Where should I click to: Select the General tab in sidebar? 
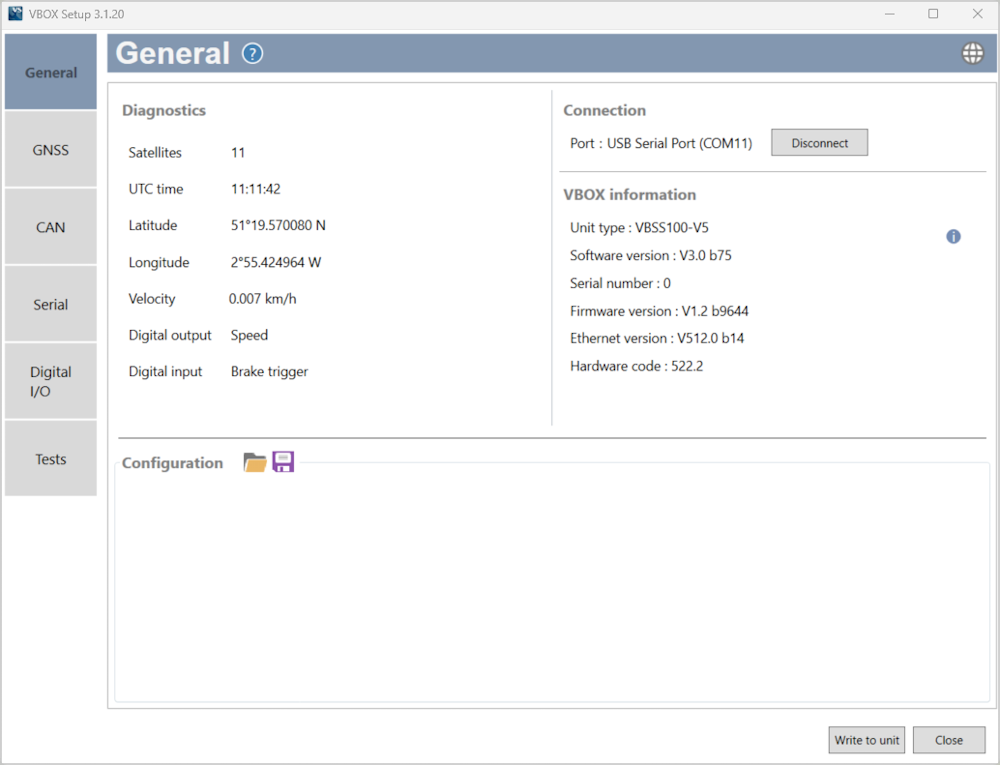tap(51, 72)
